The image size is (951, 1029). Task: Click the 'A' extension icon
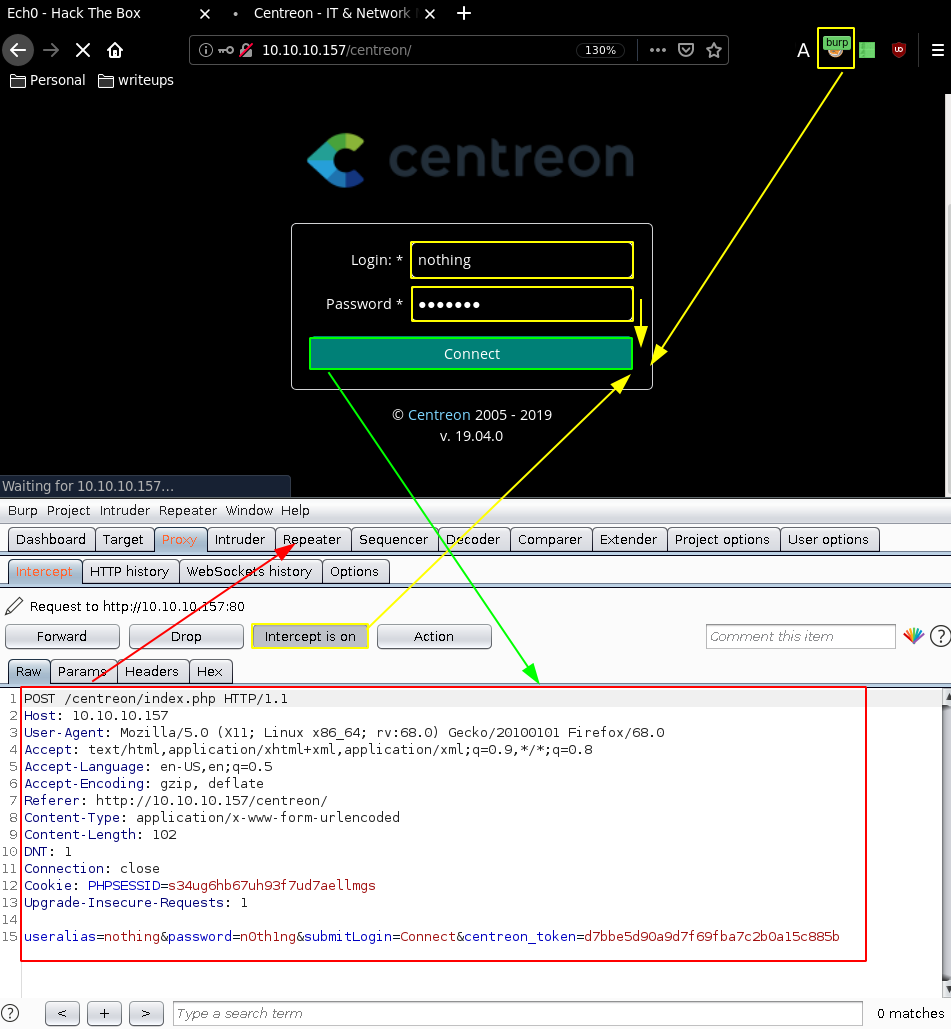pos(803,51)
